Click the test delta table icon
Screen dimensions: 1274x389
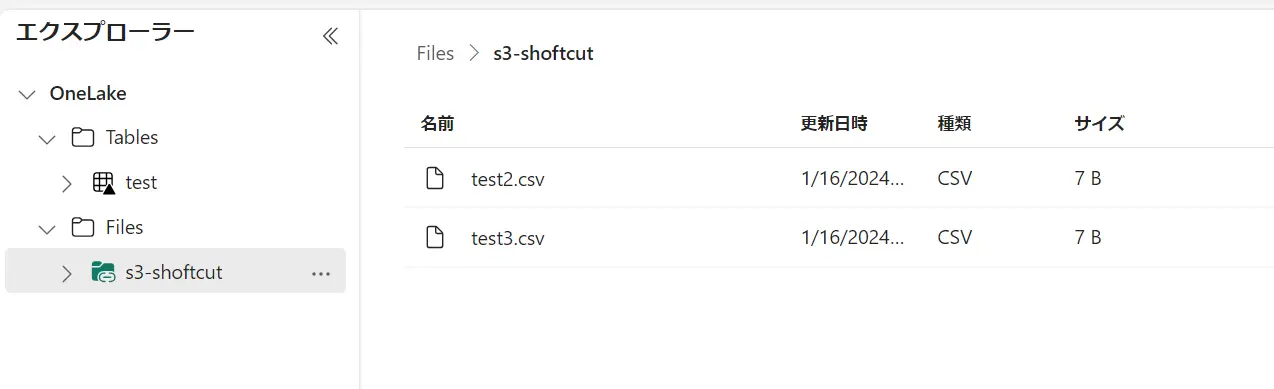tap(103, 183)
